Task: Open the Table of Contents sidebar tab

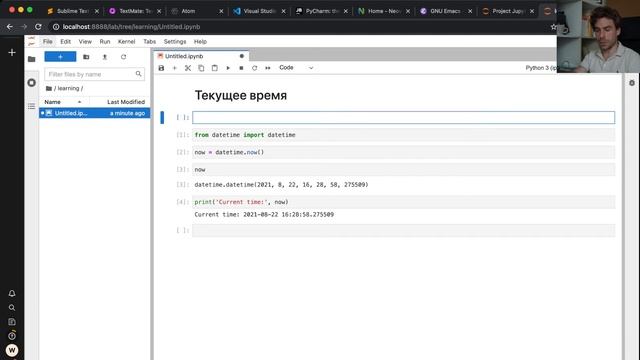Action: click(31, 106)
